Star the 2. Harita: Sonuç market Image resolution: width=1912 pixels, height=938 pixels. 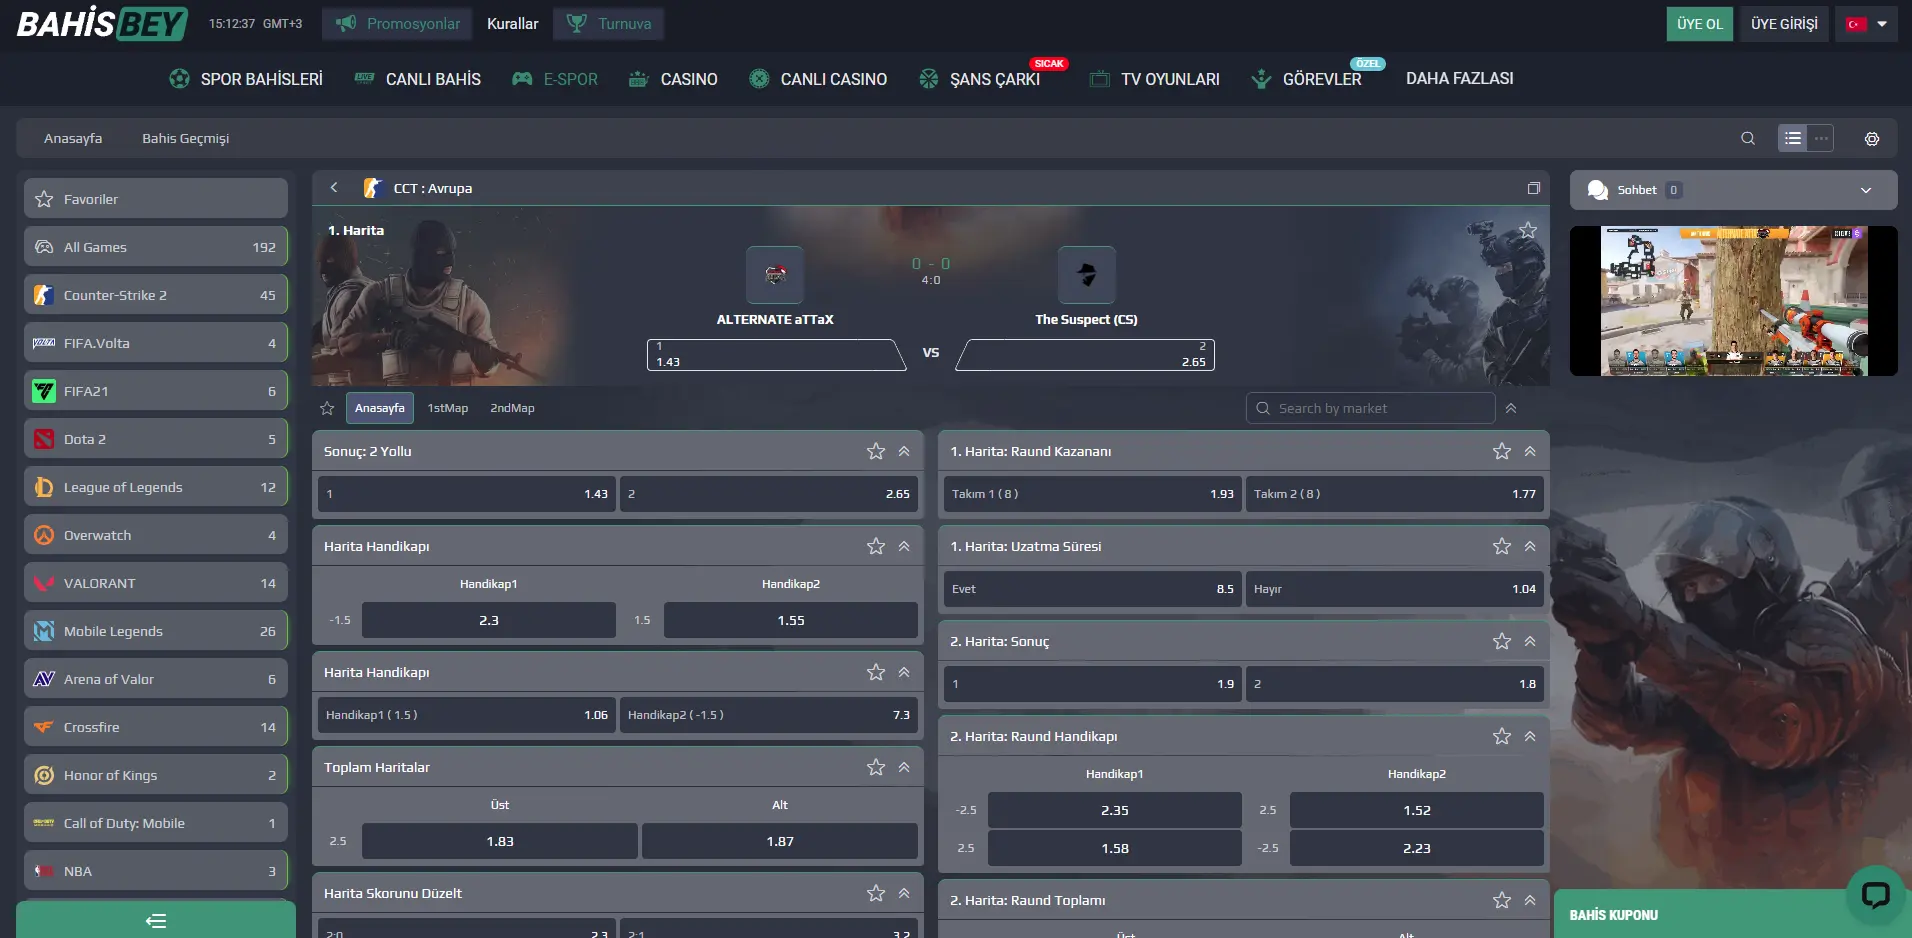click(x=1502, y=641)
